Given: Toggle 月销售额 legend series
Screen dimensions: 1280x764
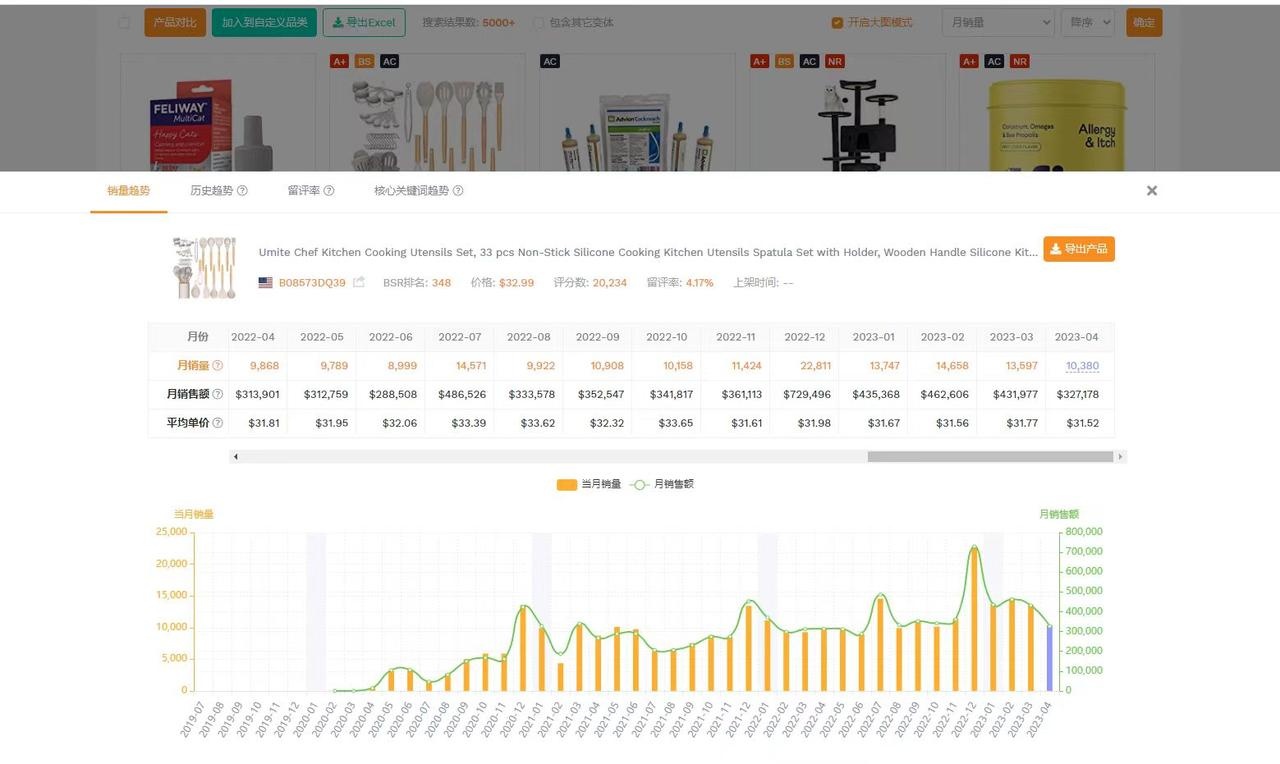Looking at the screenshot, I should [663, 484].
